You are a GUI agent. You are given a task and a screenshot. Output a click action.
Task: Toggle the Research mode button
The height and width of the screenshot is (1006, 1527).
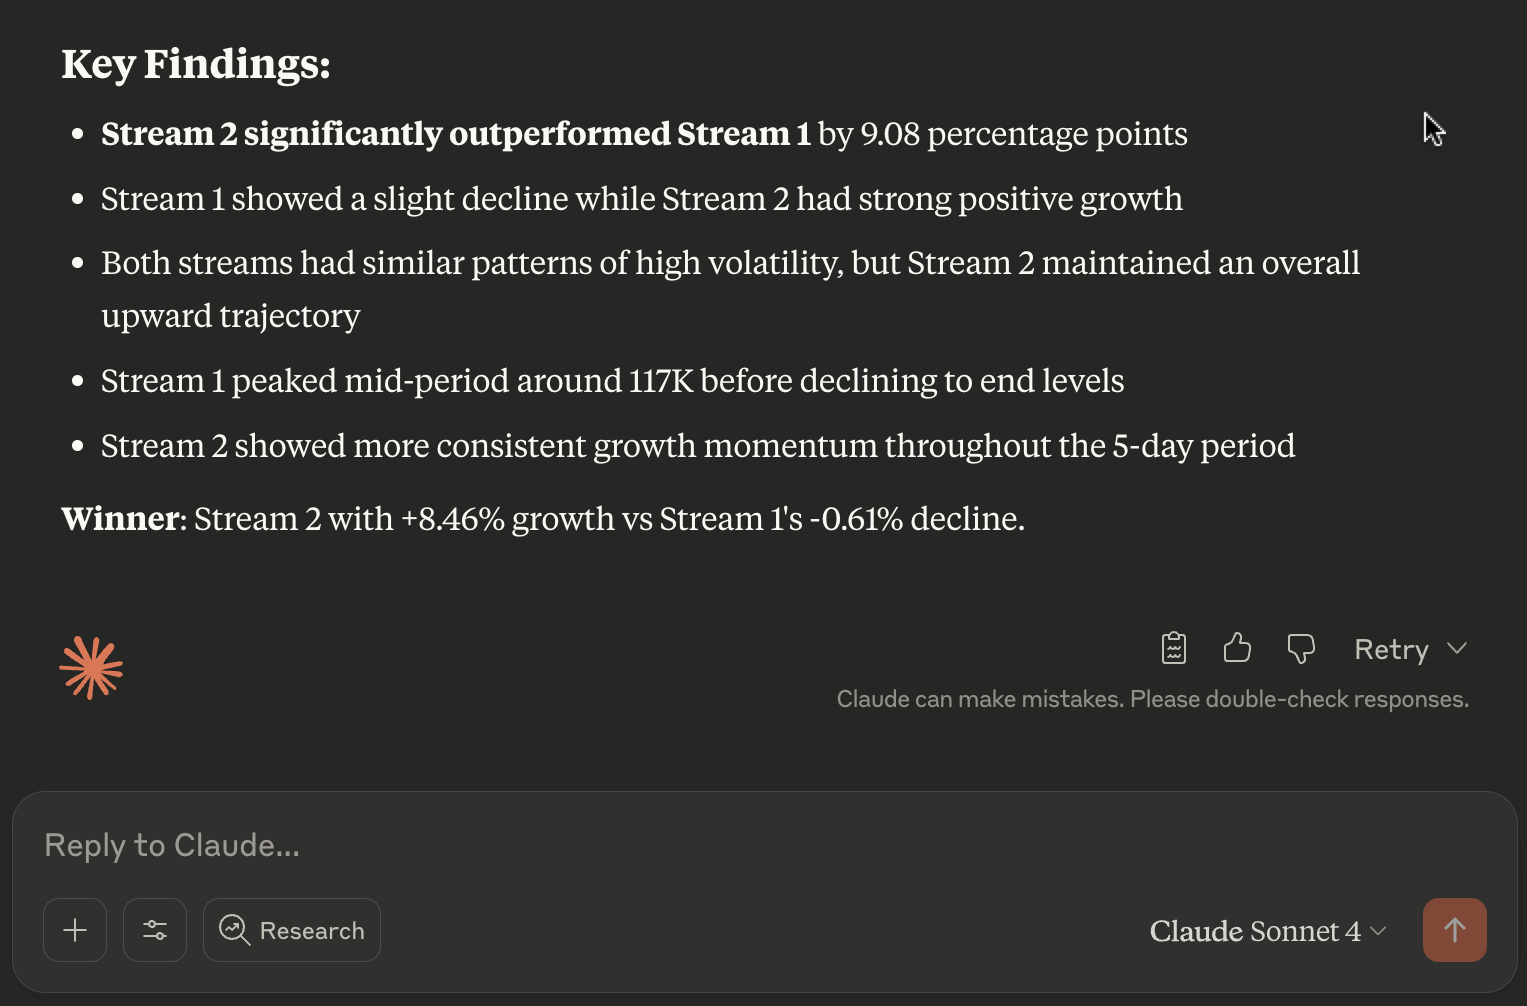(x=292, y=930)
